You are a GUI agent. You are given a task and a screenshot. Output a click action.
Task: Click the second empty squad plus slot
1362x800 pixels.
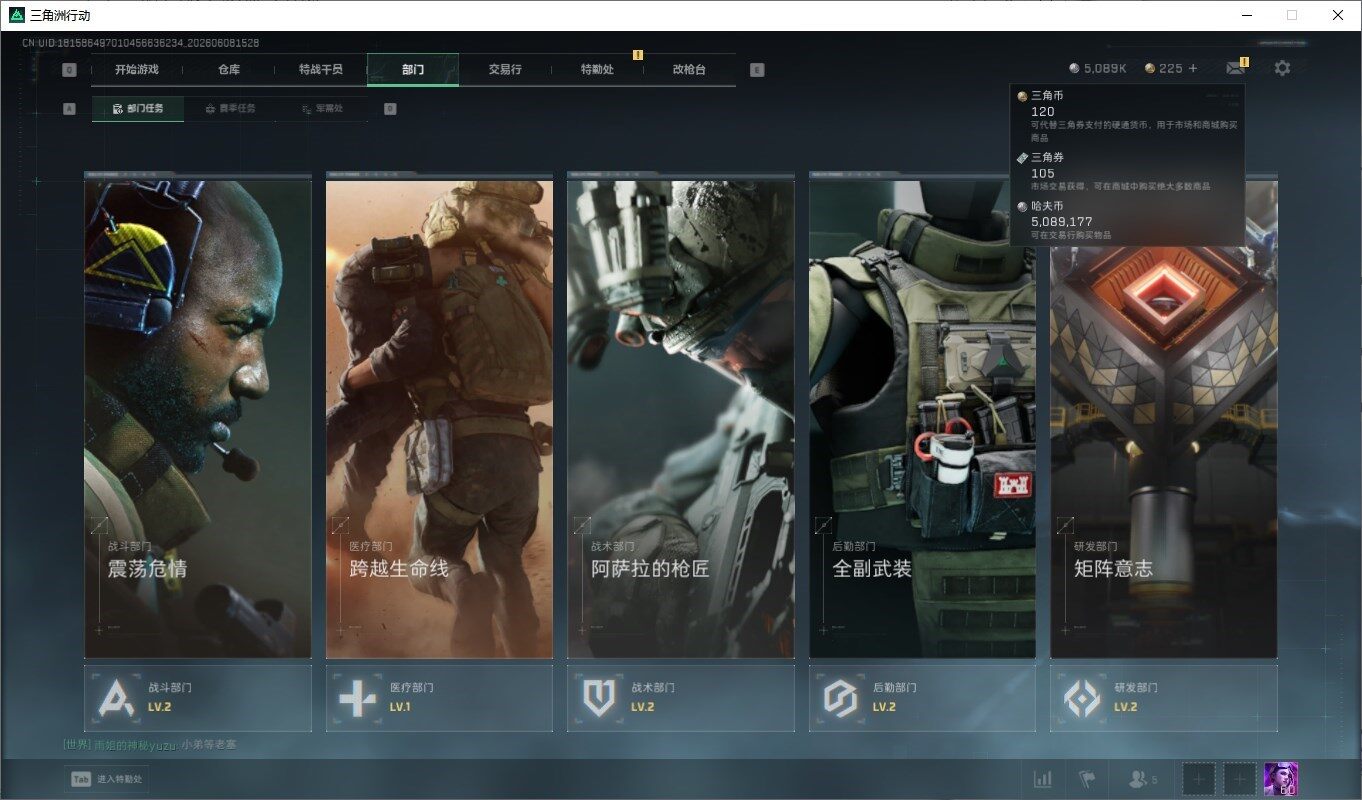click(x=1240, y=778)
